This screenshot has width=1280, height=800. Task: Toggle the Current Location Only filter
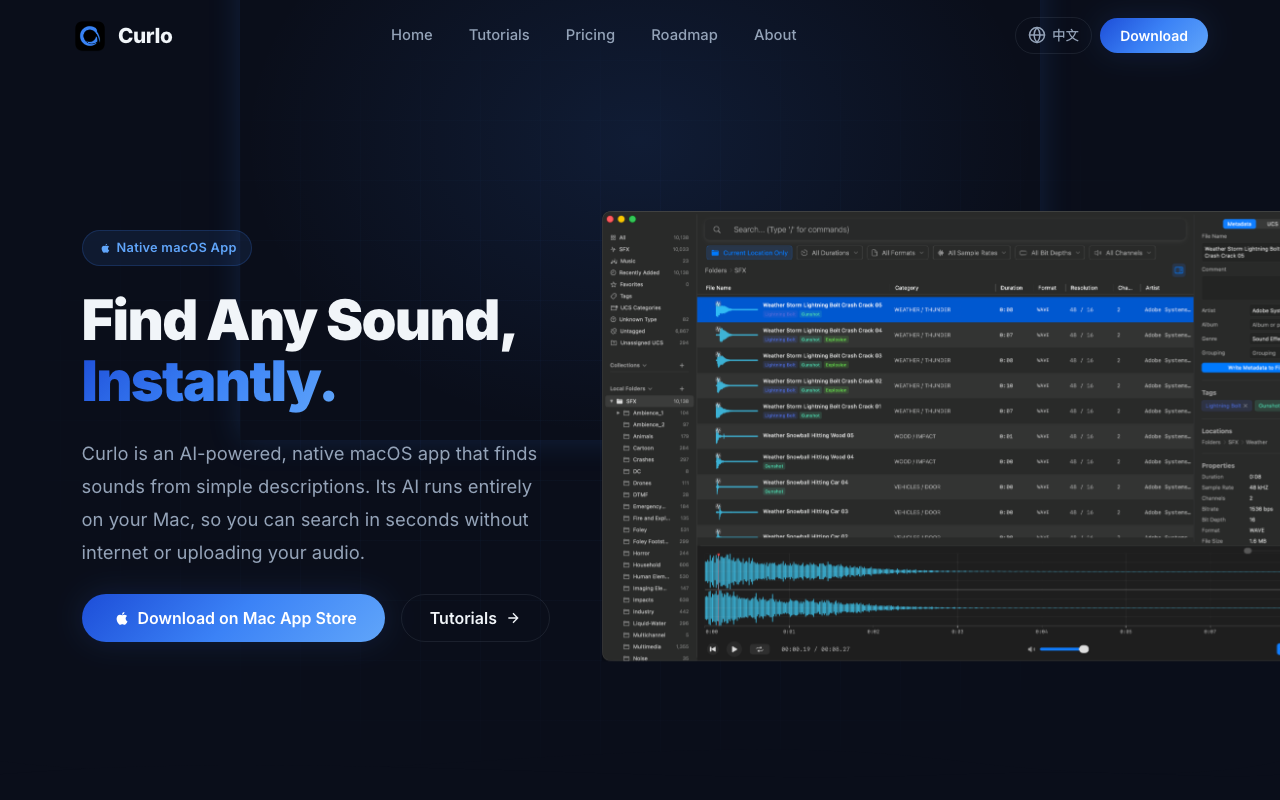pos(750,253)
